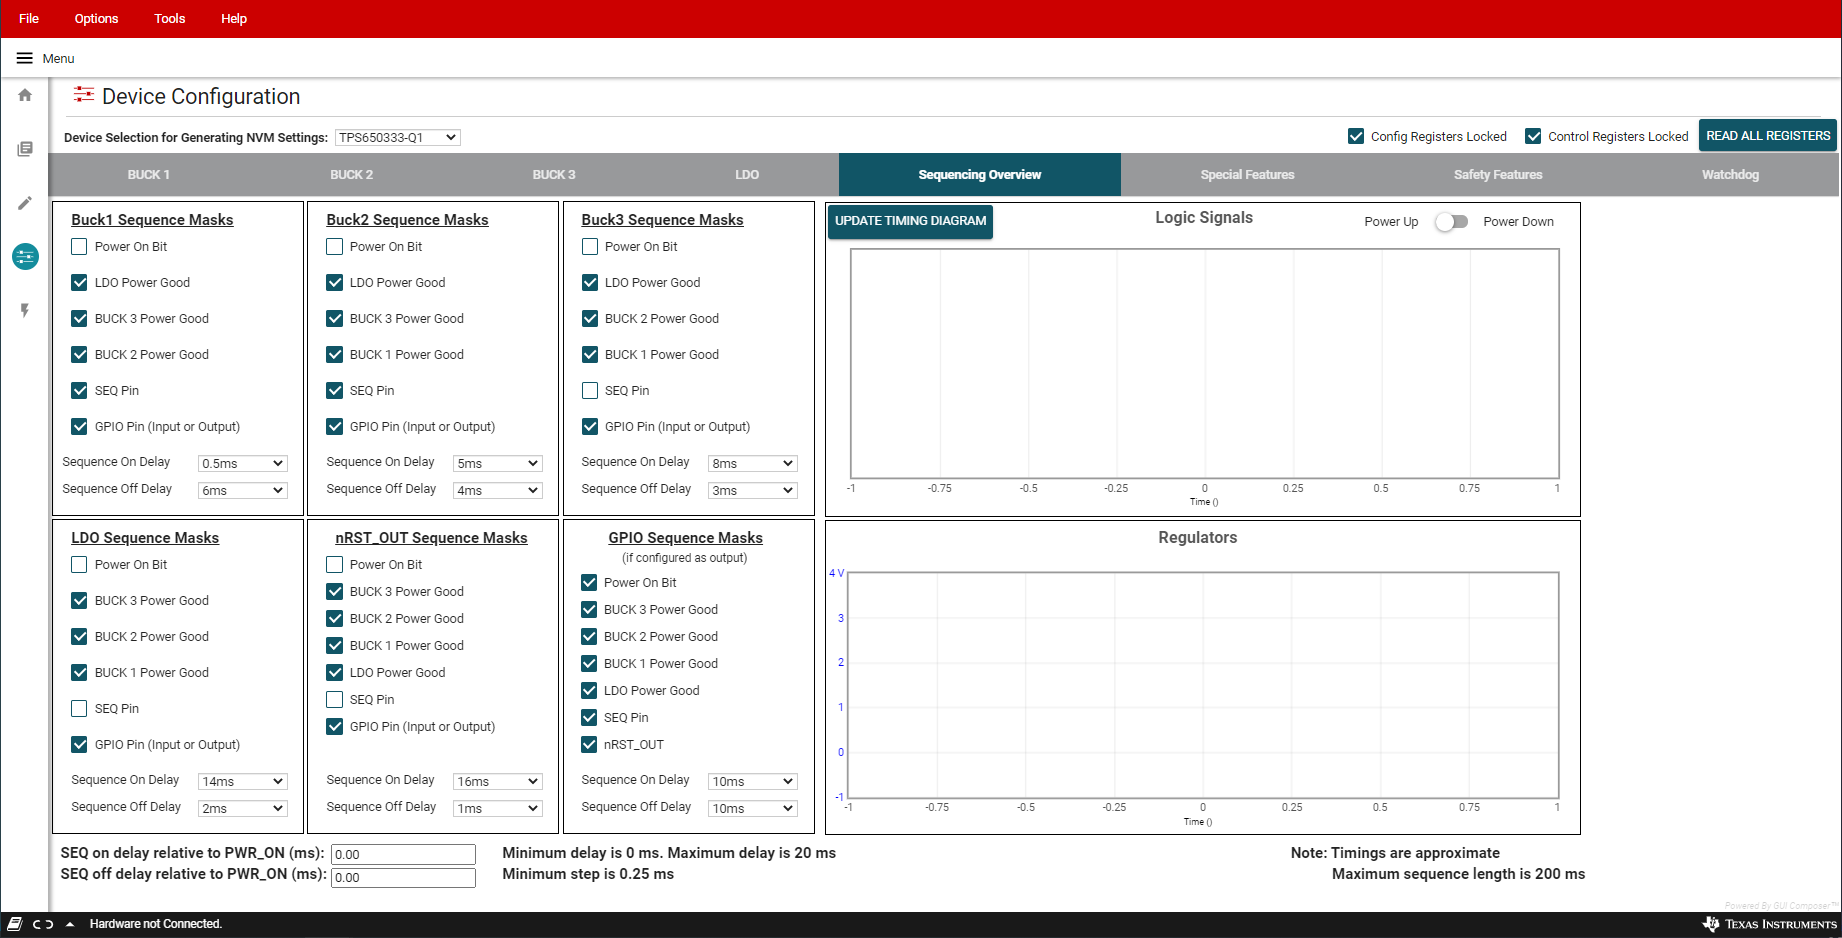This screenshot has width=1842, height=938.
Task: Uncheck Config Registers Locked
Action: pos(1356,136)
